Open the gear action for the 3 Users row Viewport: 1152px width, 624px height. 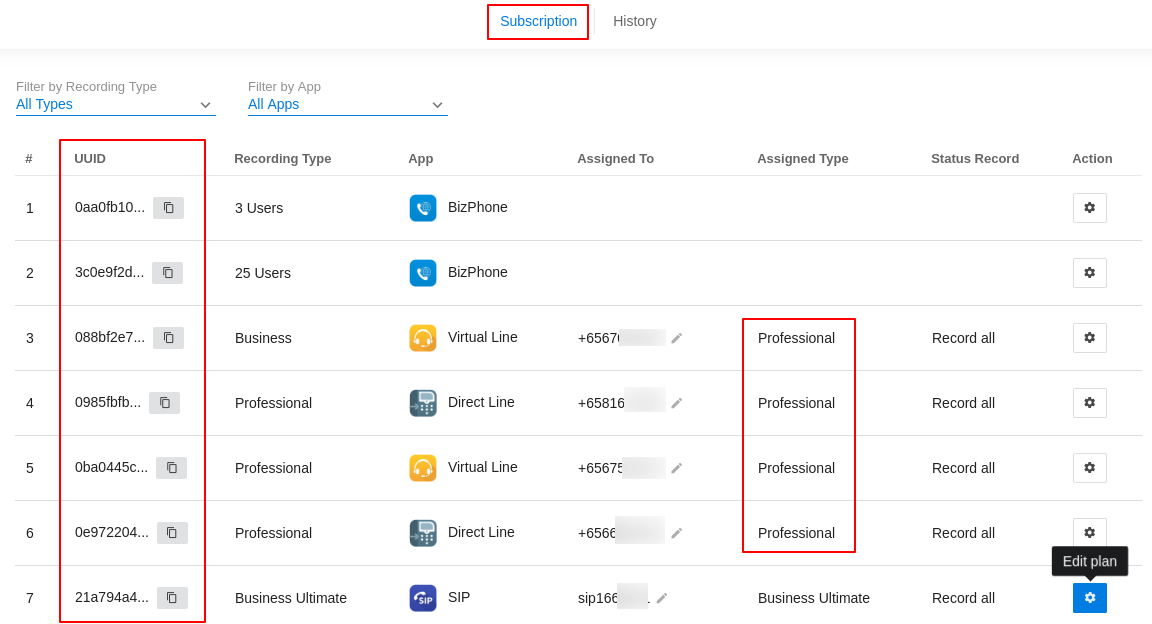(1090, 208)
